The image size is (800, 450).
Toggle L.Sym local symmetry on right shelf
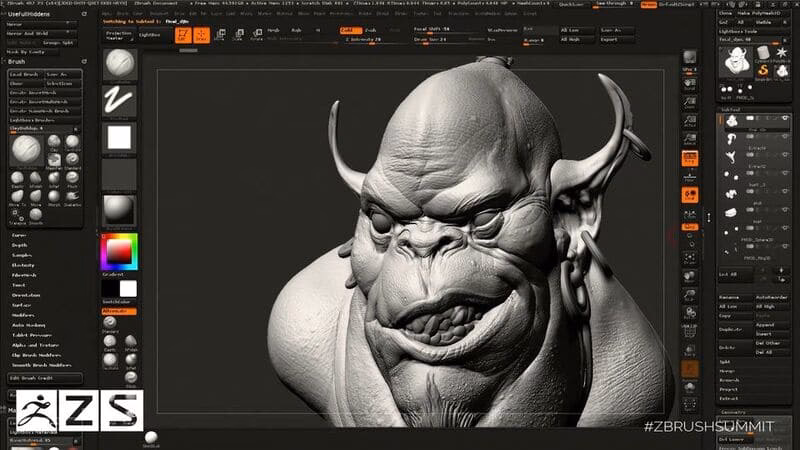click(690, 213)
